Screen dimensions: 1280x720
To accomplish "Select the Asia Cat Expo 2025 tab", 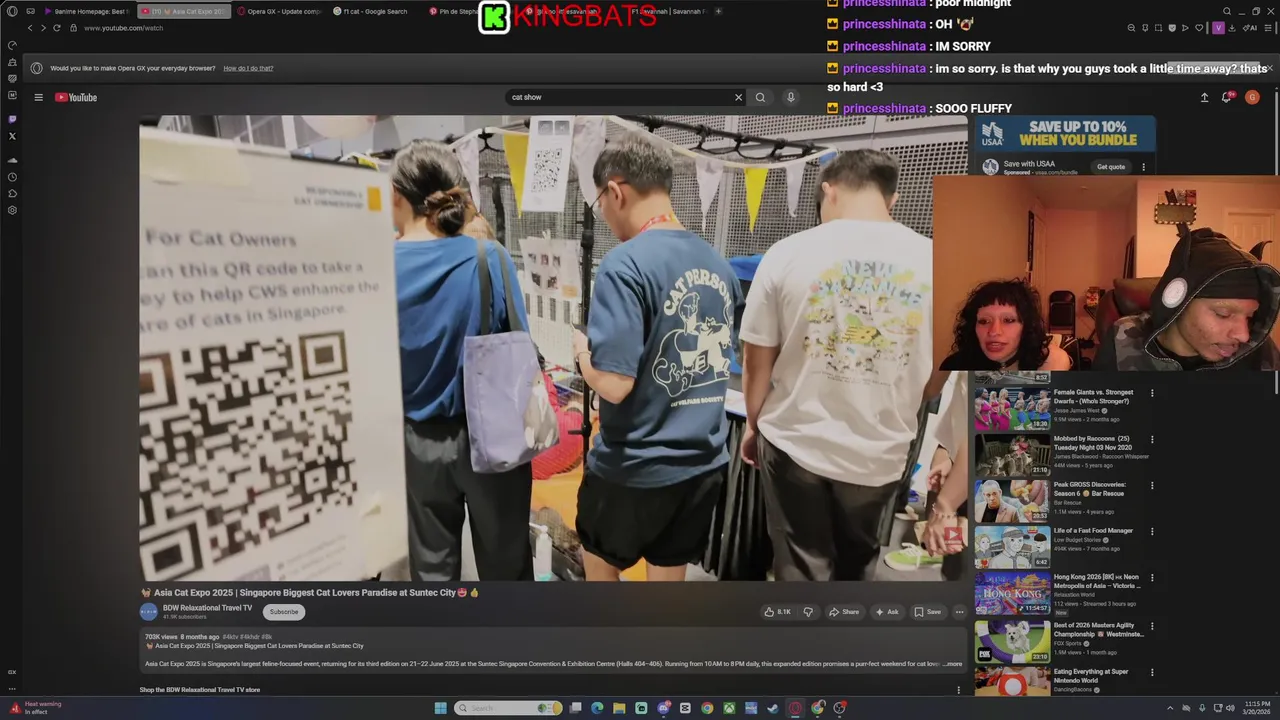I will (186, 11).
